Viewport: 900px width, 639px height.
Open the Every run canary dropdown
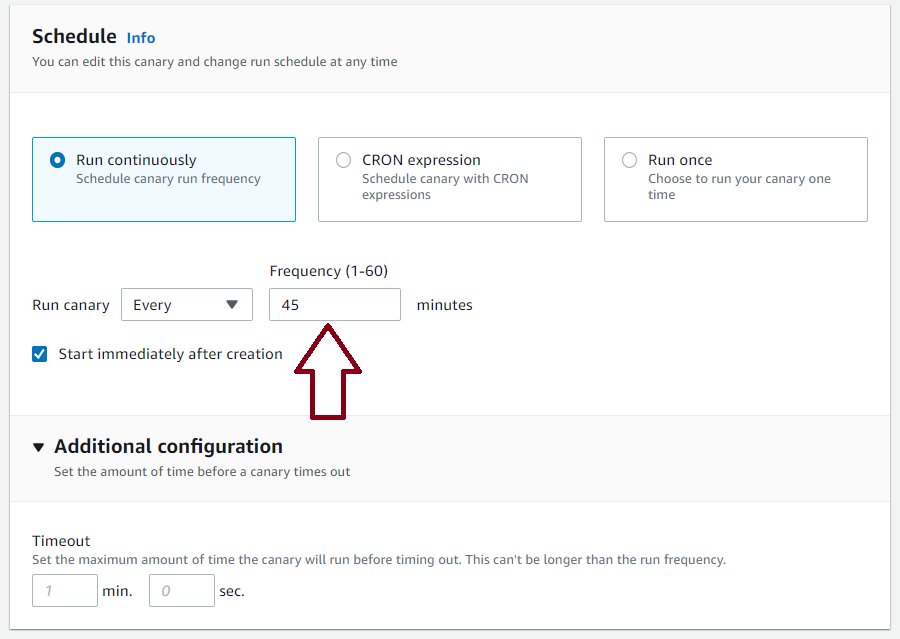coord(187,305)
